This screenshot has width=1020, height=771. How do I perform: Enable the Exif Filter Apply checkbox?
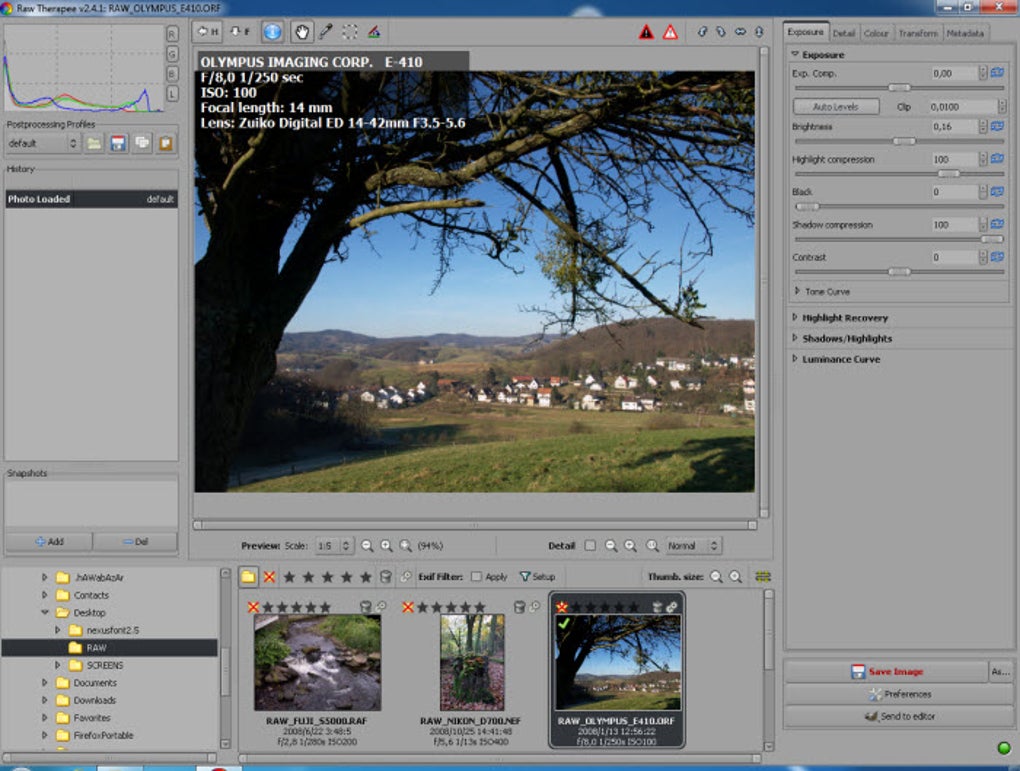click(476, 576)
